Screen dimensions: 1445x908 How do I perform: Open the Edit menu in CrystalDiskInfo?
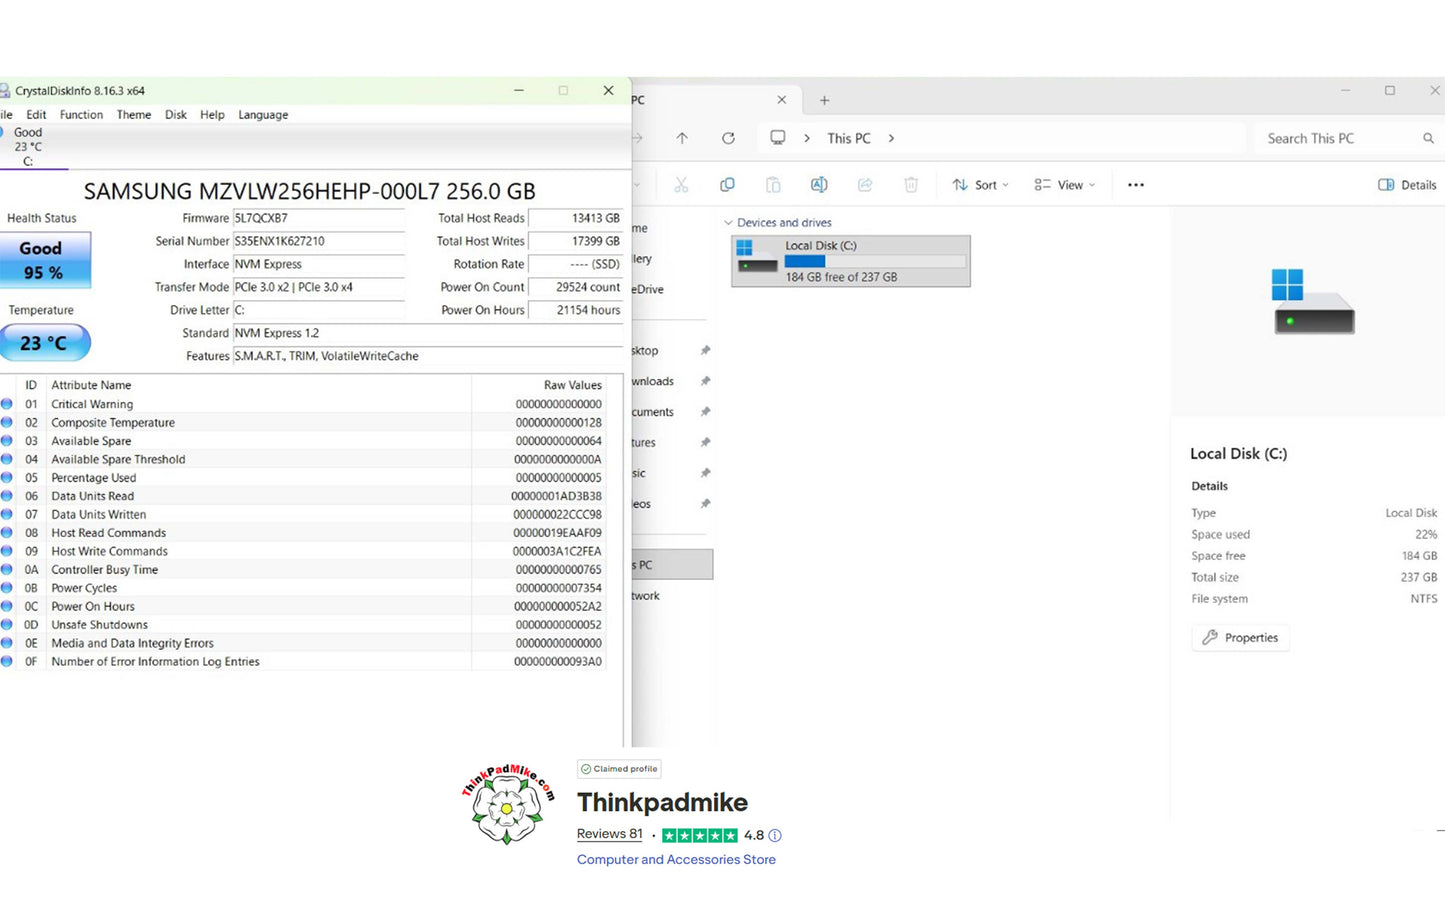pyautogui.click(x=36, y=115)
